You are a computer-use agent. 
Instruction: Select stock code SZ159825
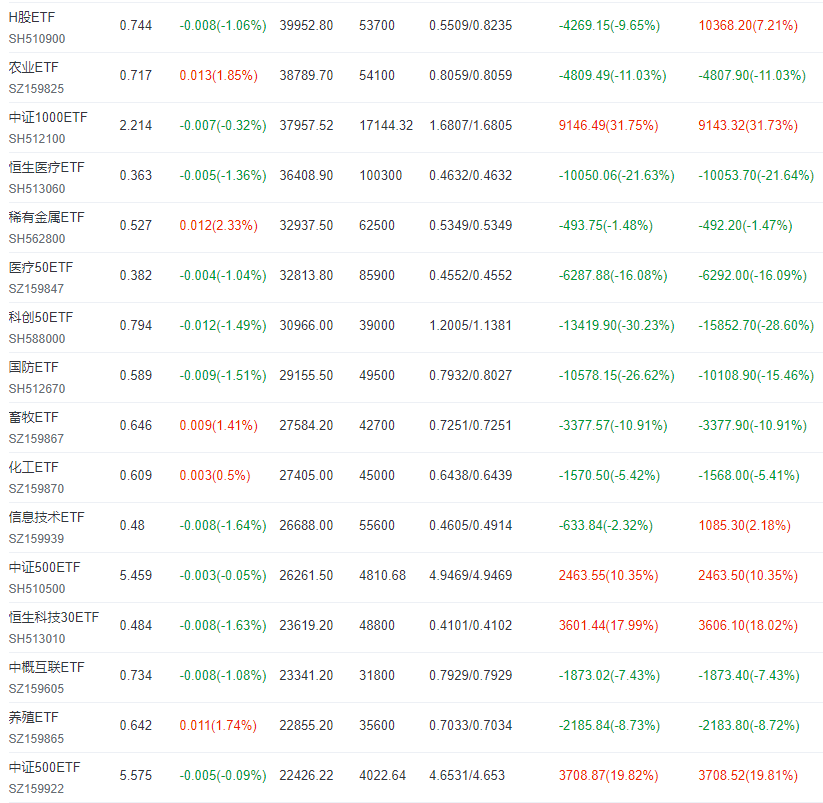point(36,89)
